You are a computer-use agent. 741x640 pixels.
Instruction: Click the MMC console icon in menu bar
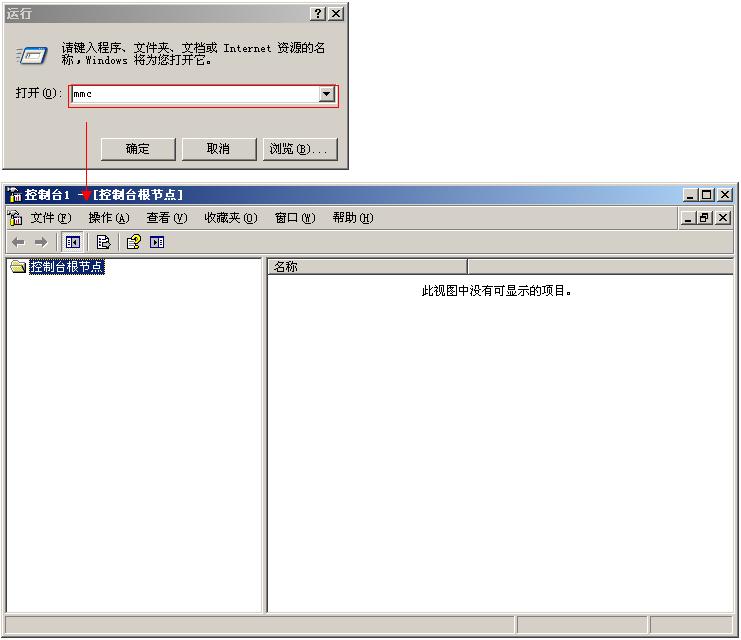15,218
